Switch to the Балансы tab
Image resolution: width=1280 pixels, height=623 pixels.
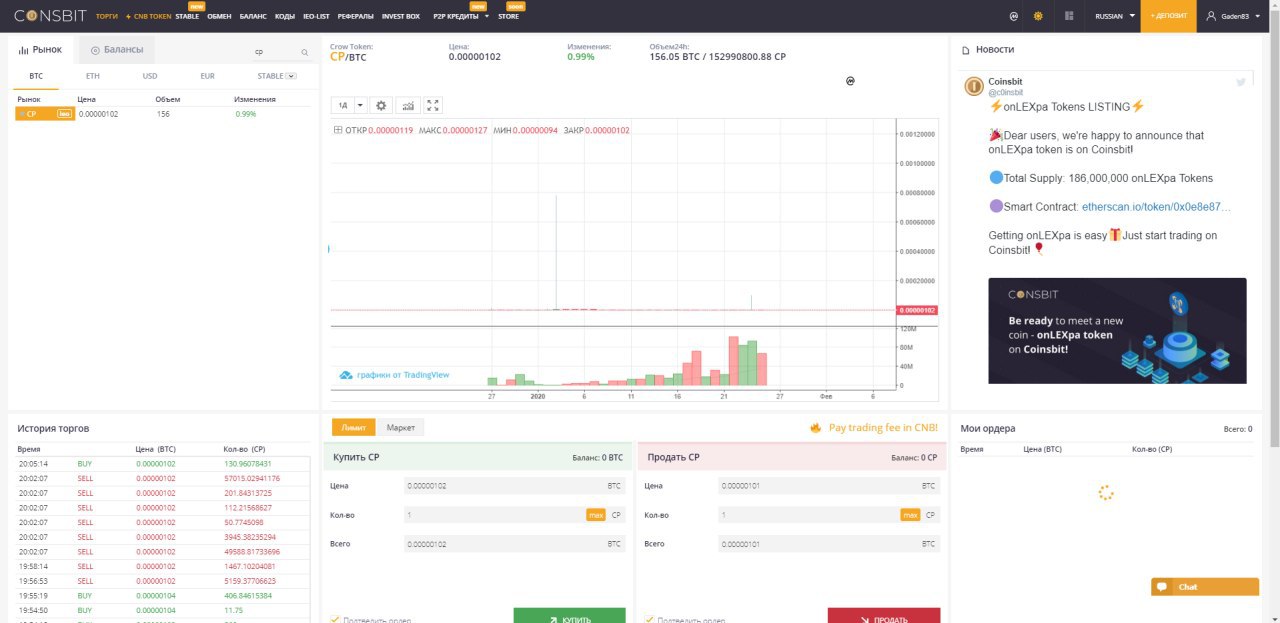(116, 49)
